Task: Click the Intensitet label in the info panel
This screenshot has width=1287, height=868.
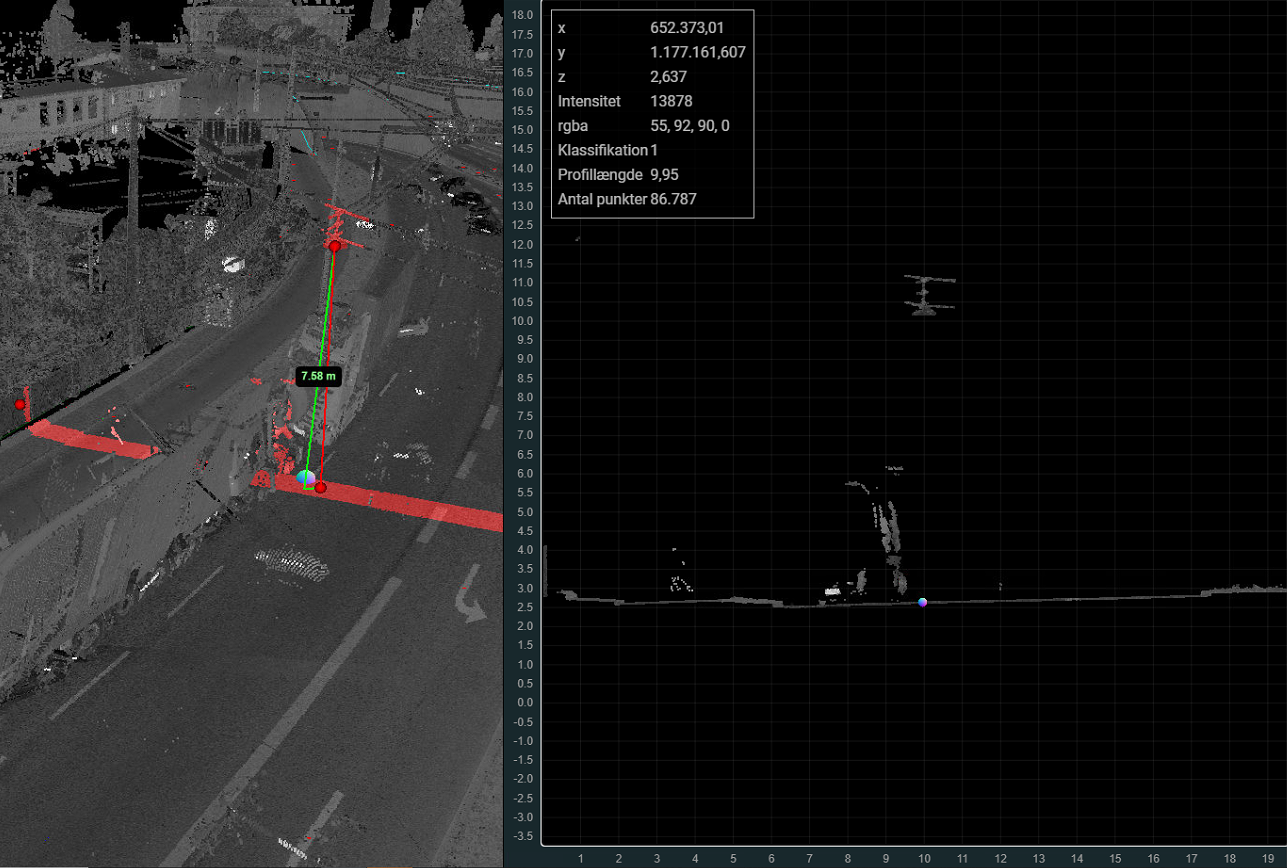Action: point(589,101)
